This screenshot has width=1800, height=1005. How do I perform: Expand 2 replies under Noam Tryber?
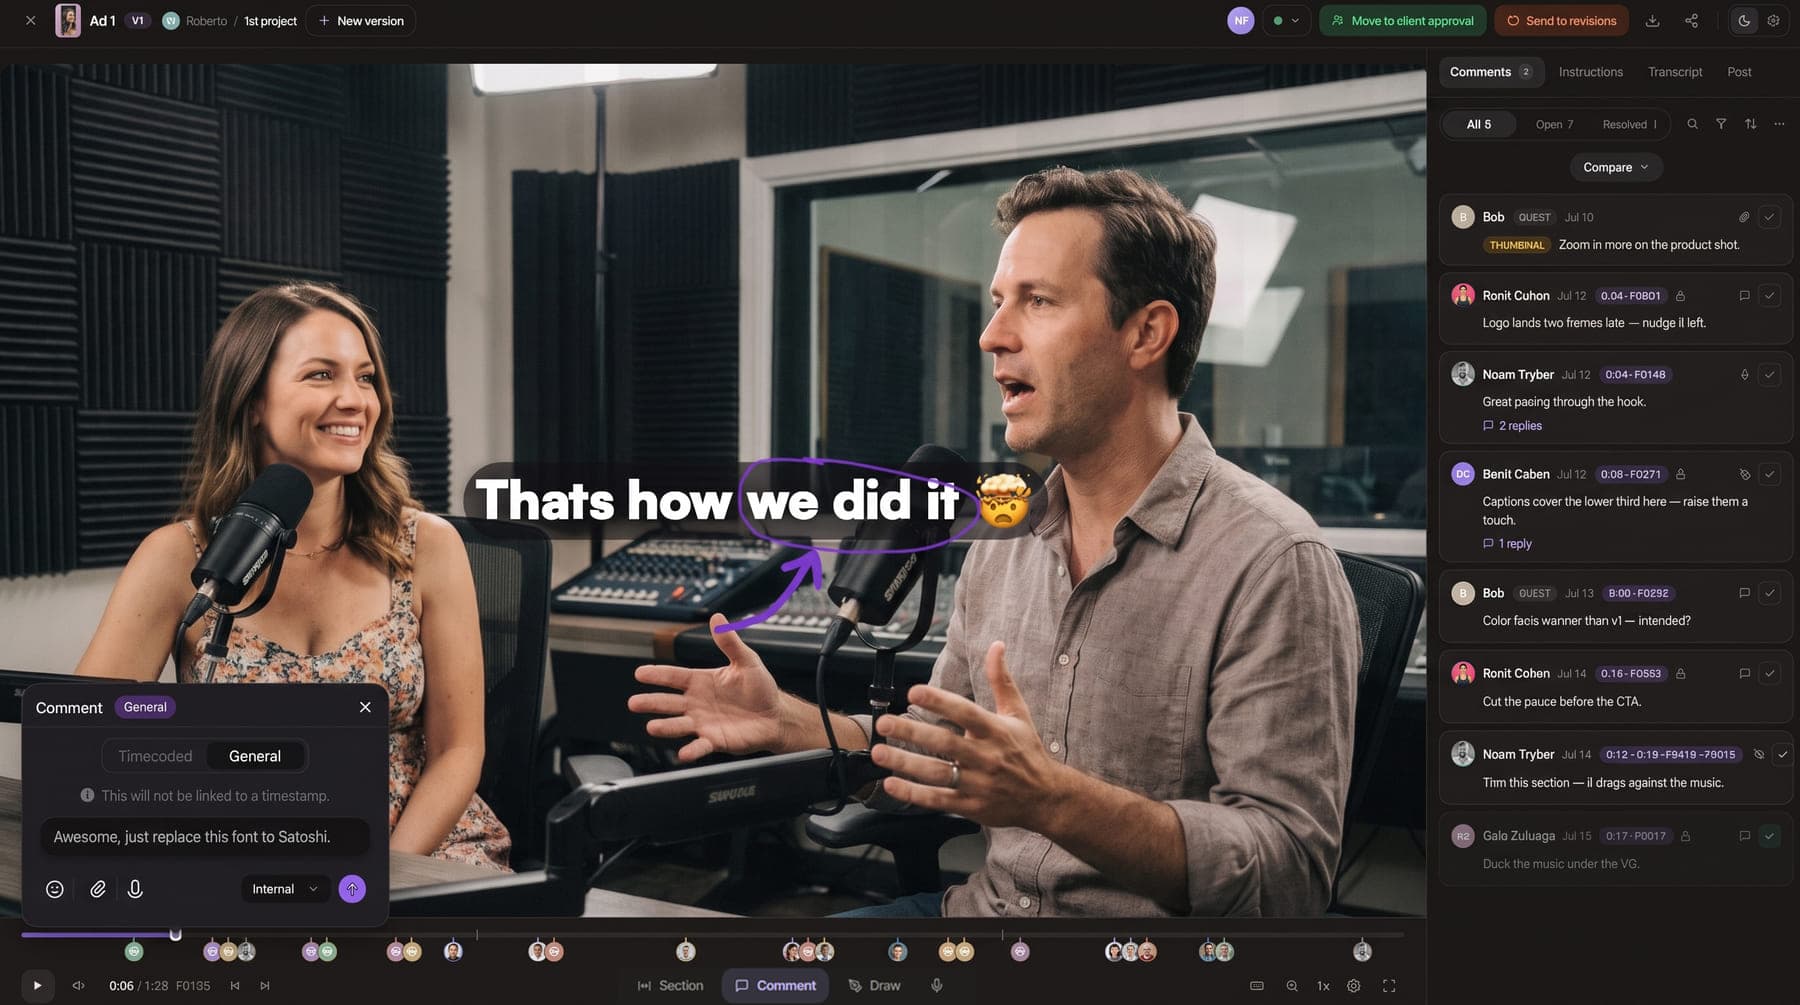click(x=1512, y=426)
